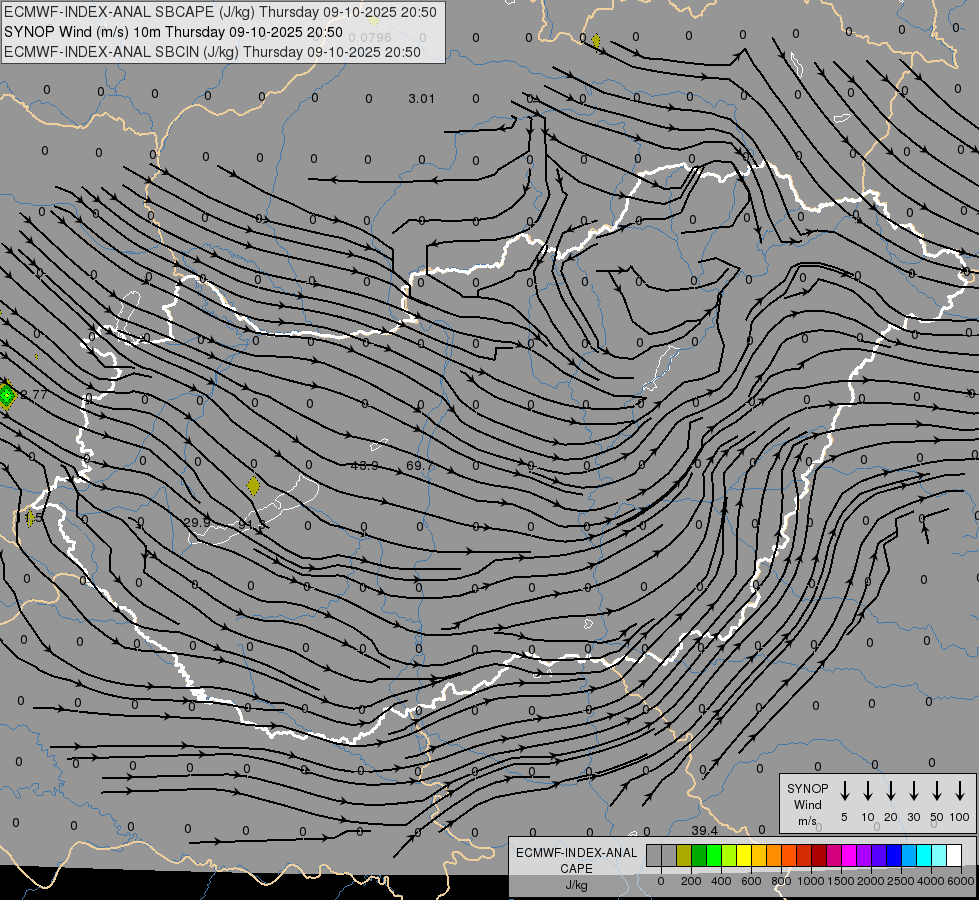The width and height of the screenshot is (979, 900).
Task: Click the SBCIN title line
Action: click(x=212, y=52)
